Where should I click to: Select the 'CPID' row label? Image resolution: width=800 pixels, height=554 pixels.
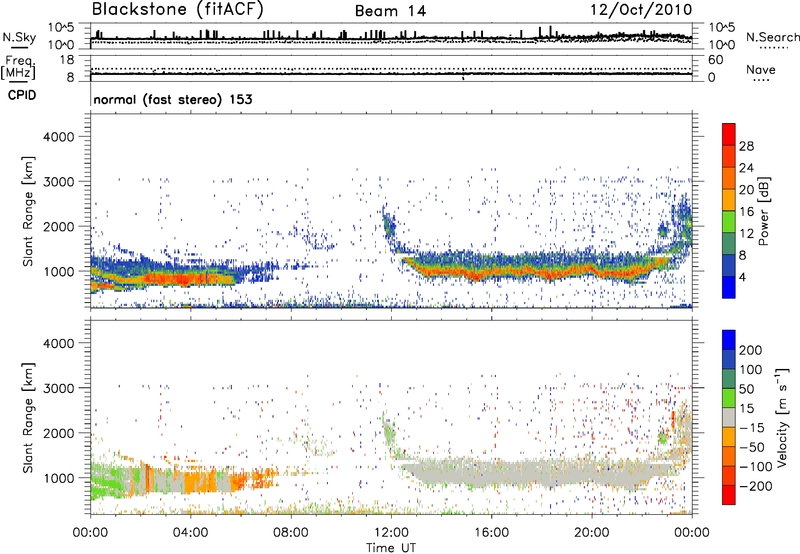(22, 95)
